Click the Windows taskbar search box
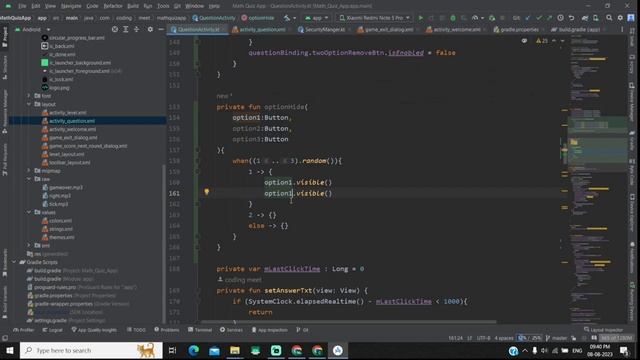Screen dimensions: 640x360 (x=91, y=350)
